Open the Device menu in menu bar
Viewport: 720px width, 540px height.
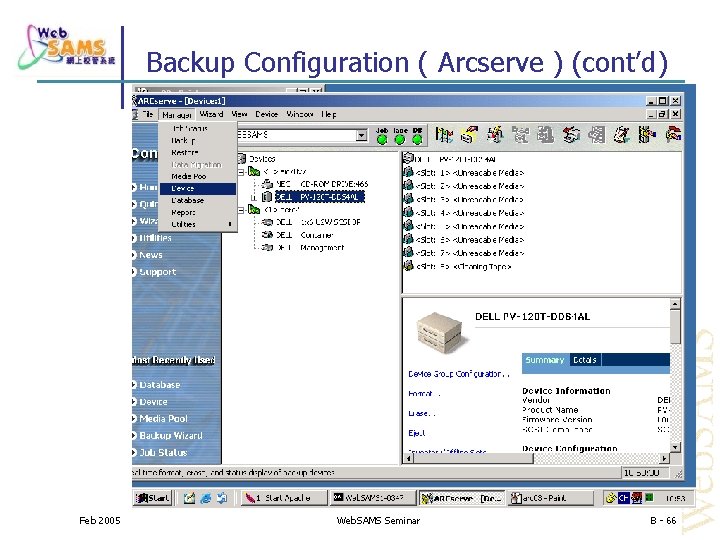(x=266, y=114)
